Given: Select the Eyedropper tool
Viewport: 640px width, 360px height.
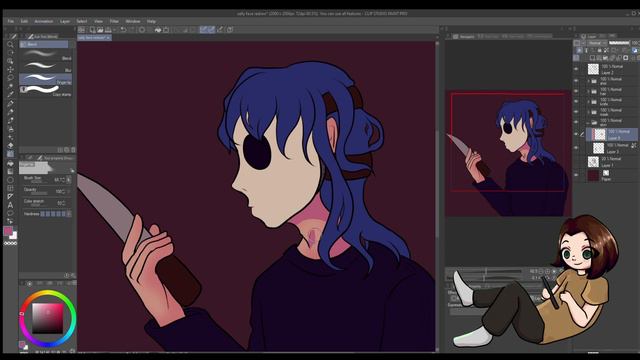Looking at the screenshot, I should 10,94.
